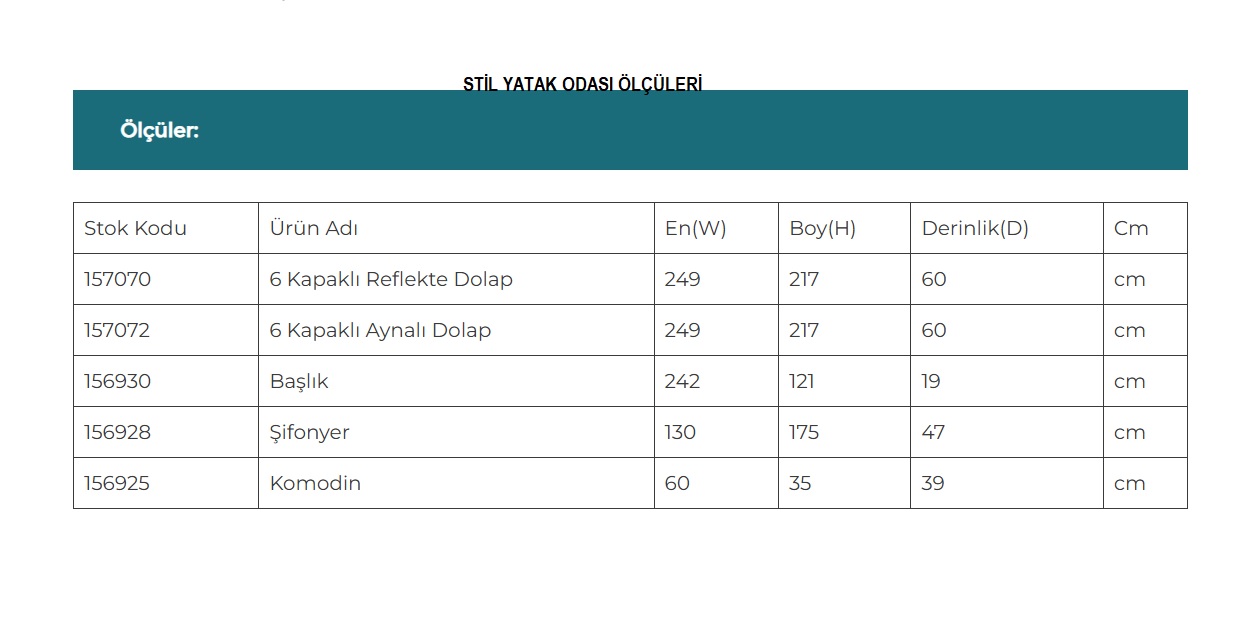Screen dimensions: 1258x633
Task: Click the Komodin depth value 39
Action: (x=933, y=483)
